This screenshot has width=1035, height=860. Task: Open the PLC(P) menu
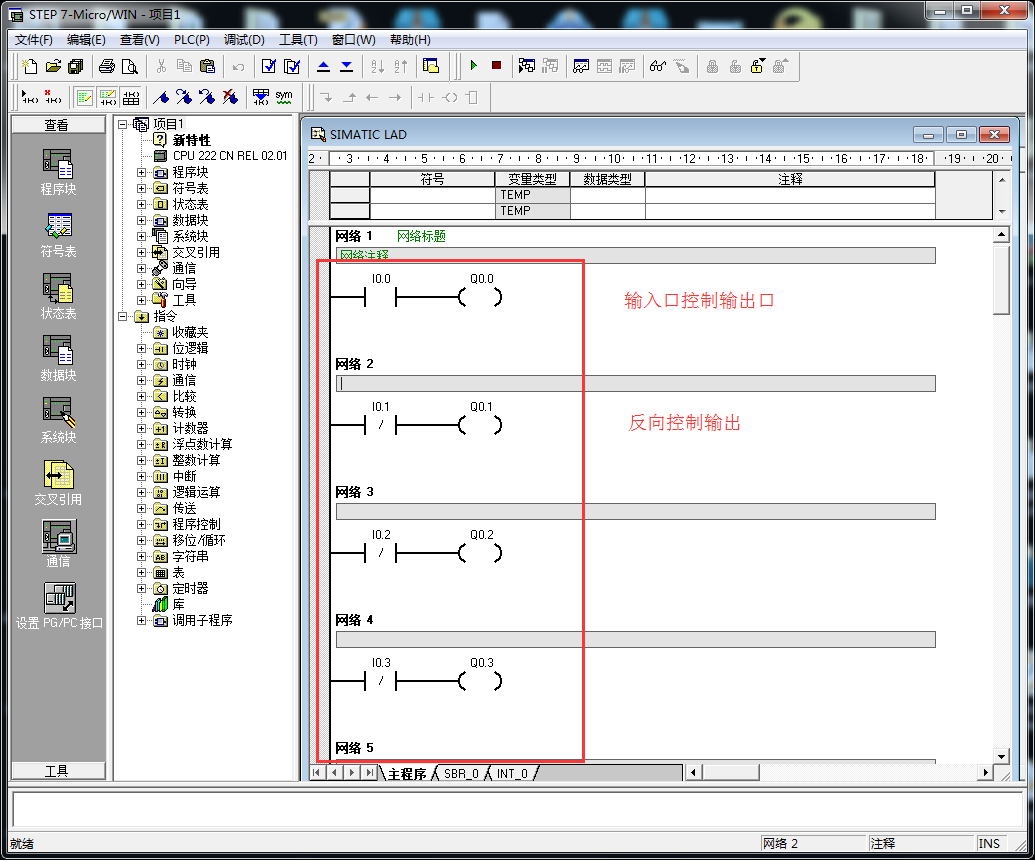click(x=191, y=40)
